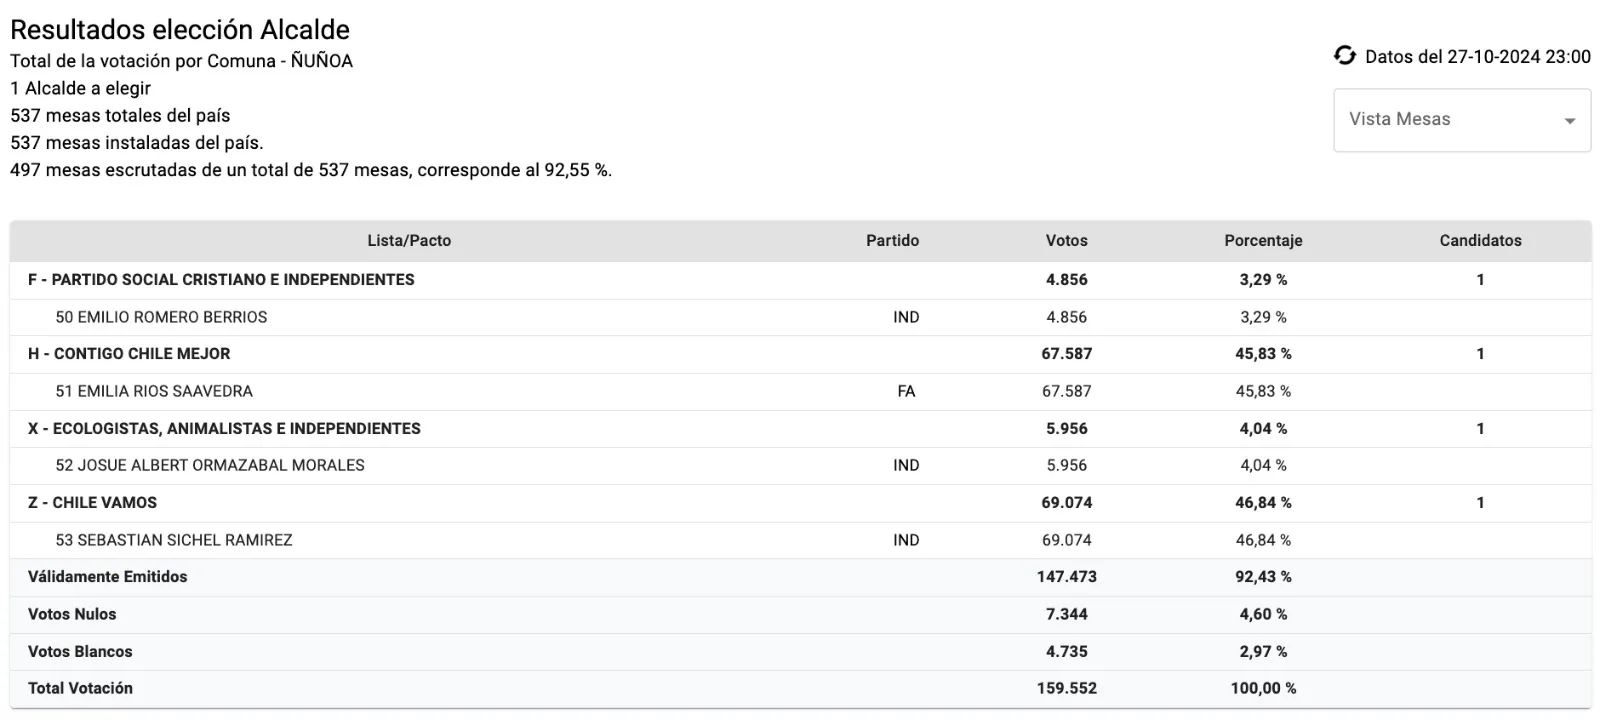The width and height of the screenshot is (1600, 720).
Task: Click the Candidatos column header
Action: (1480, 241)
